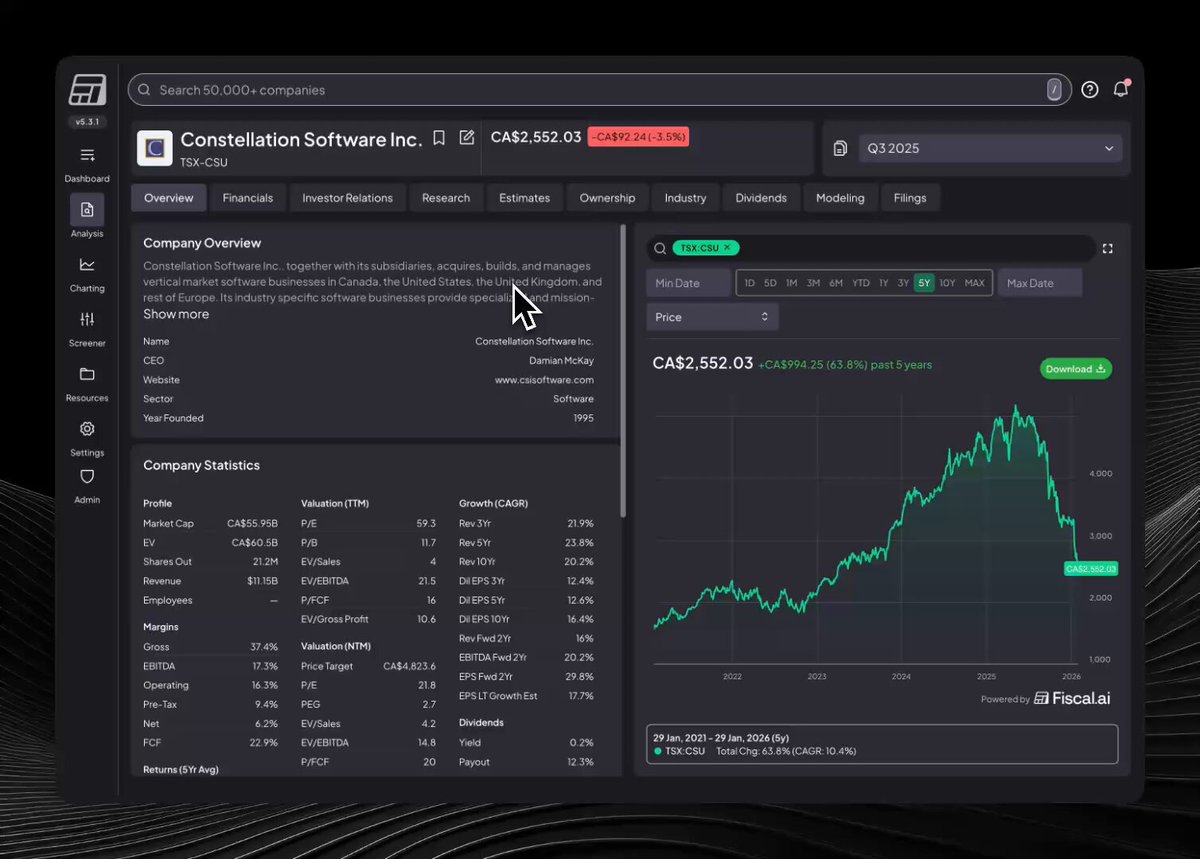1200x859 pixels.
Task: Expand the company description with Show more
Action: point(176,314)
